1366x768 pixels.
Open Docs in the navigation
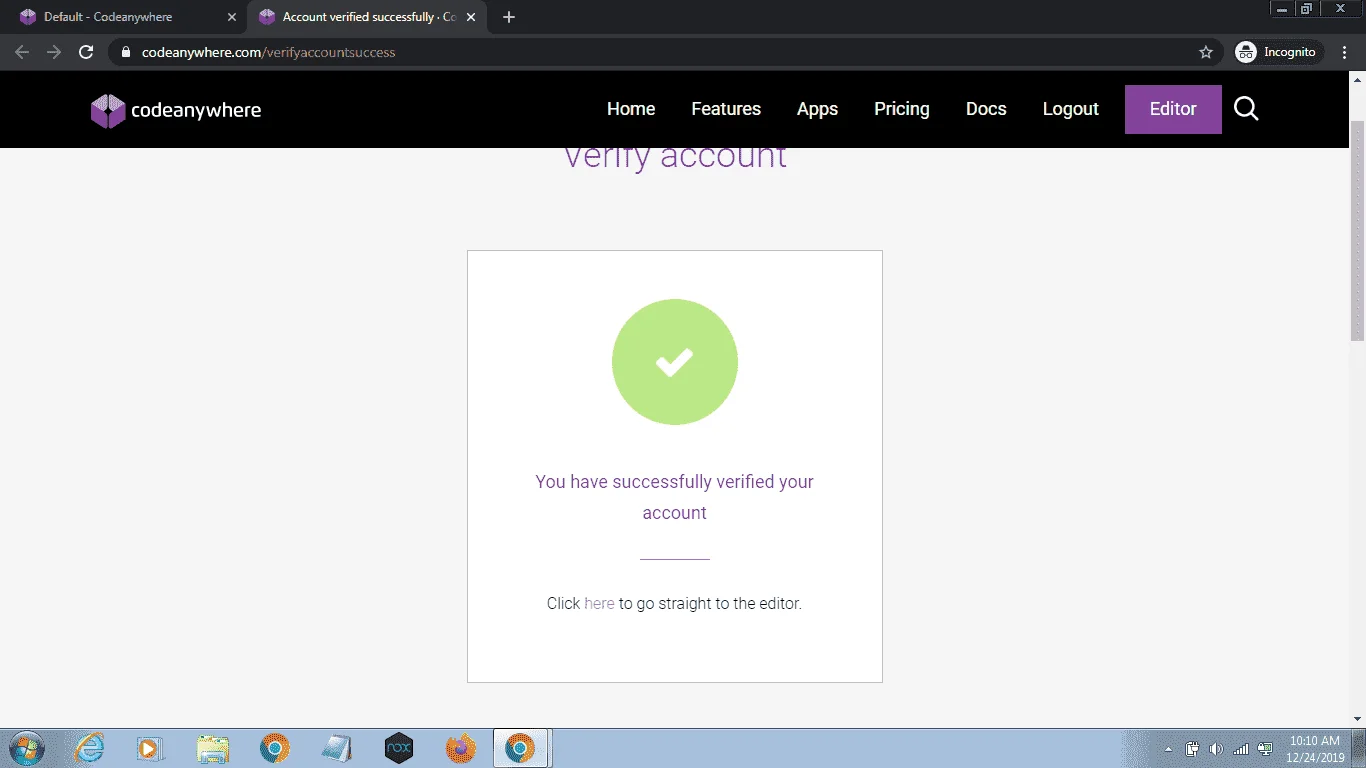coord(986,109)
